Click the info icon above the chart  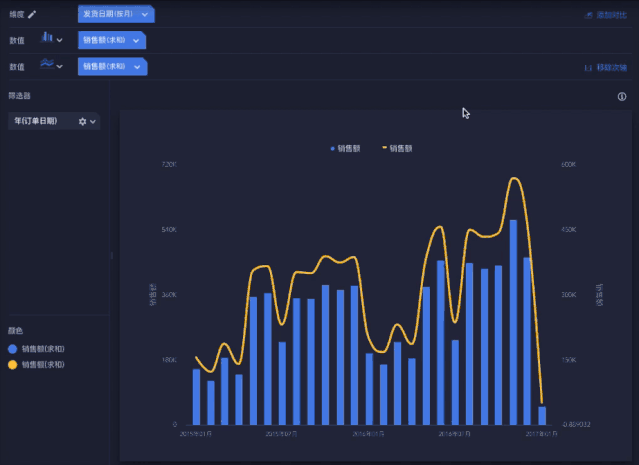pyautogui.click(x=622, y=97)
